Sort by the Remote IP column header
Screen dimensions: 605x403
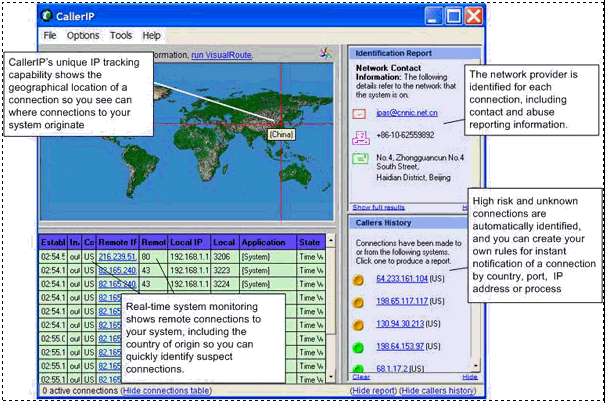click(x=118, y=242)
